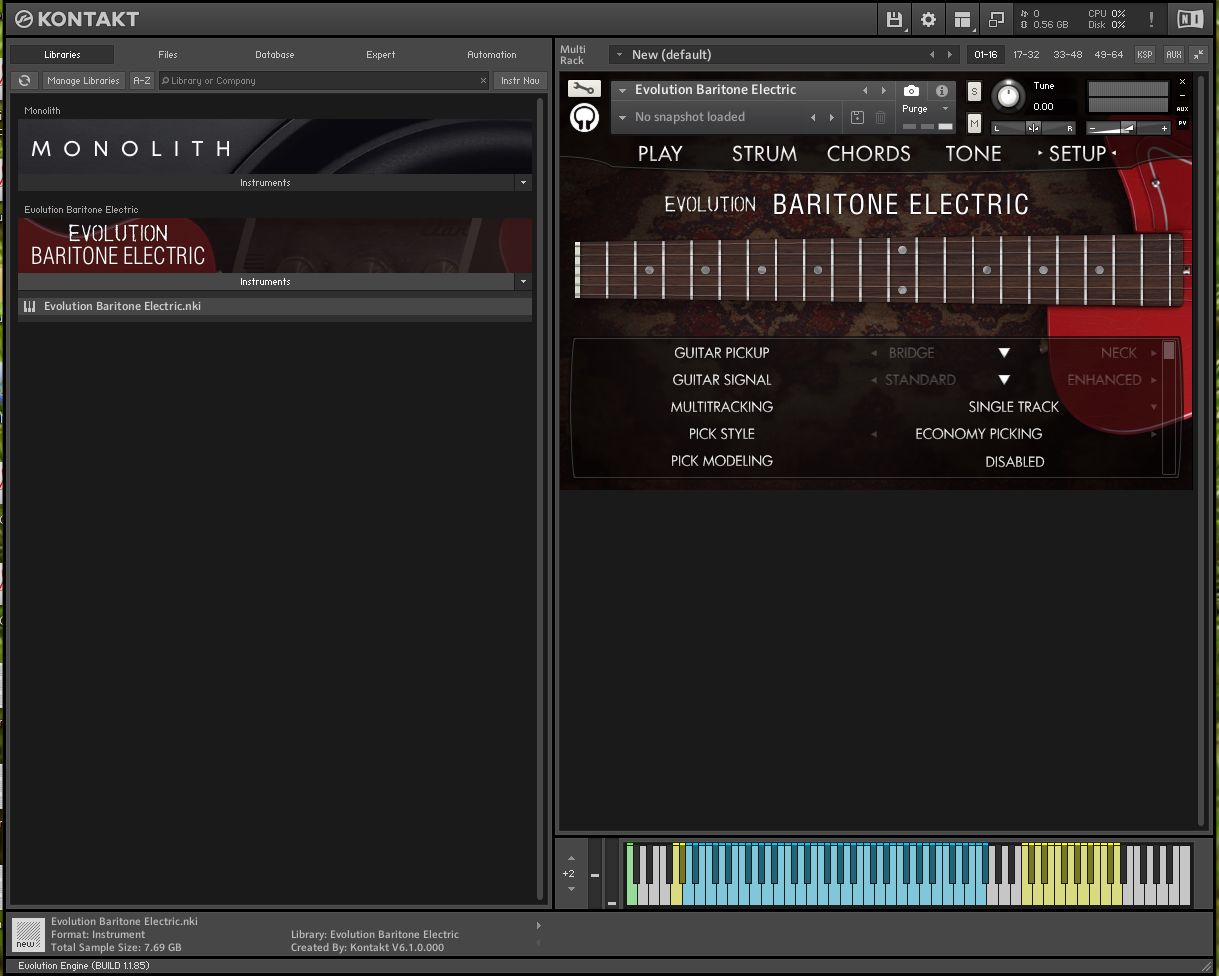Click the refresh libraries icon
1219x976 pixels.
[x=25, y=80]
